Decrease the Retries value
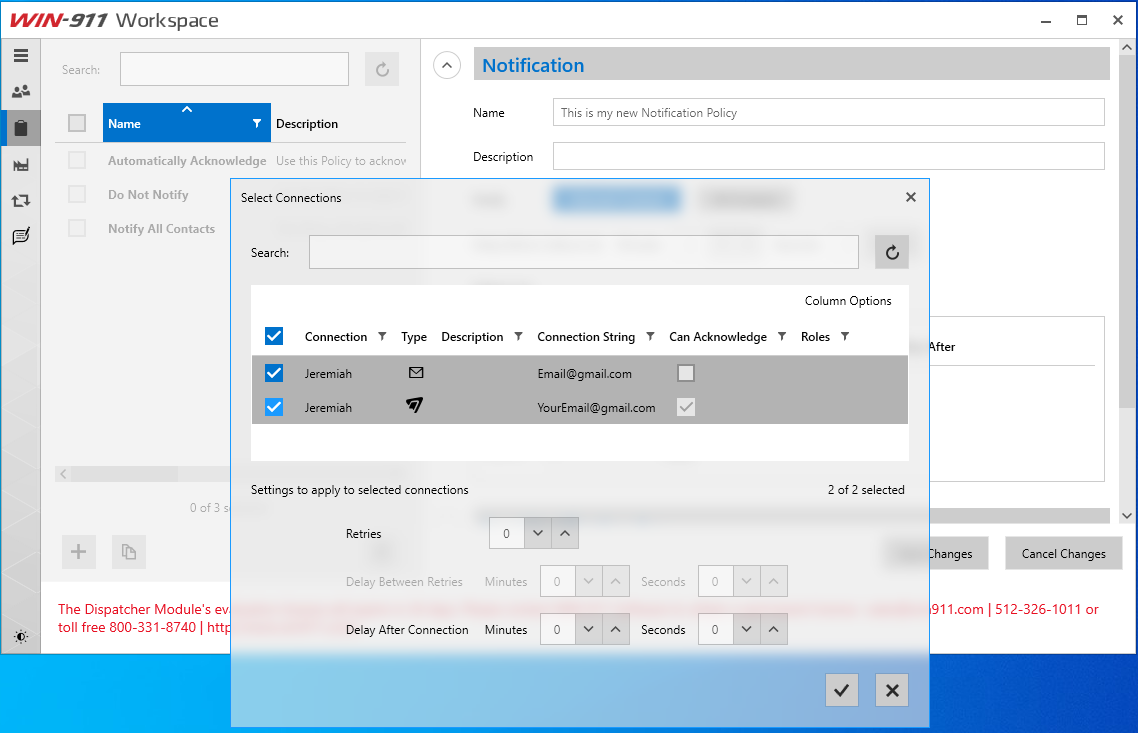Screen dimensions: 1138x733 [x=538, y=533]
